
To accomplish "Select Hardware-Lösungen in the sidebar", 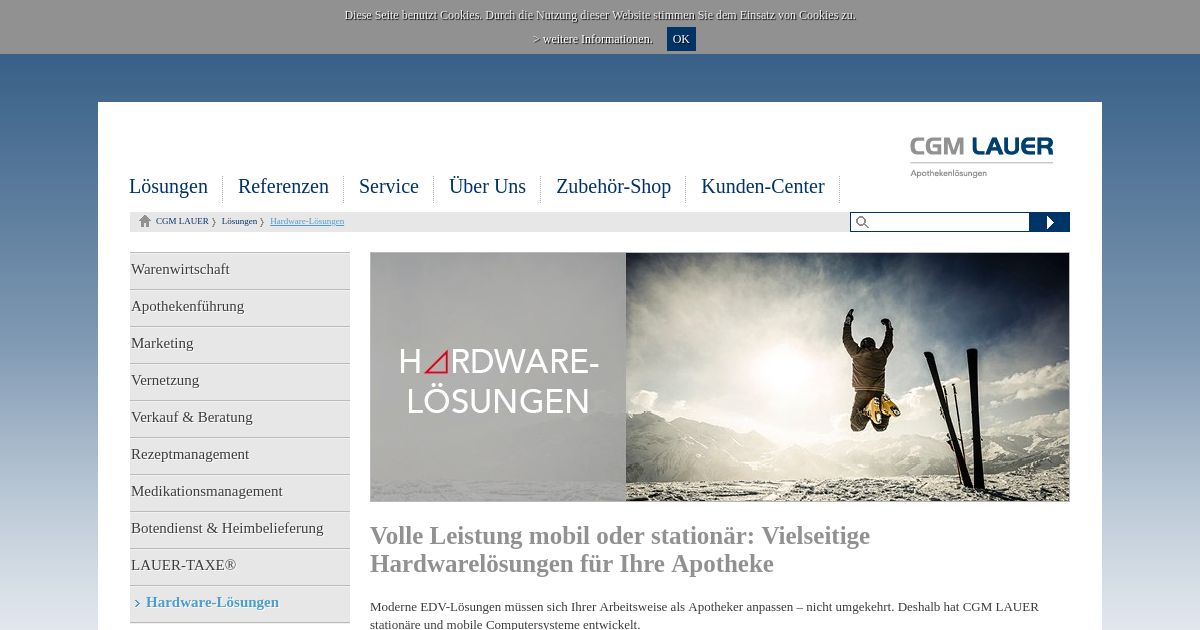I will [240, 603].
